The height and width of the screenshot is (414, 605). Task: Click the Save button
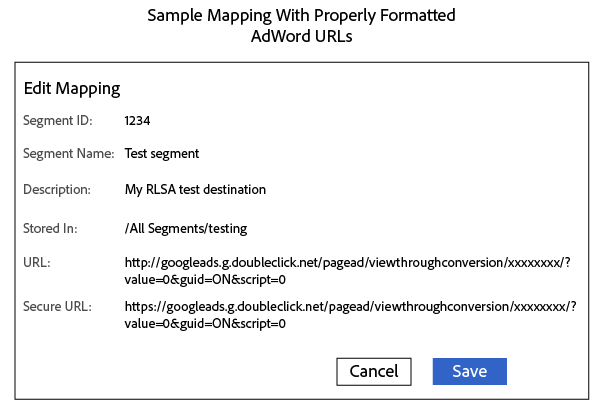[x=469, y=371]
